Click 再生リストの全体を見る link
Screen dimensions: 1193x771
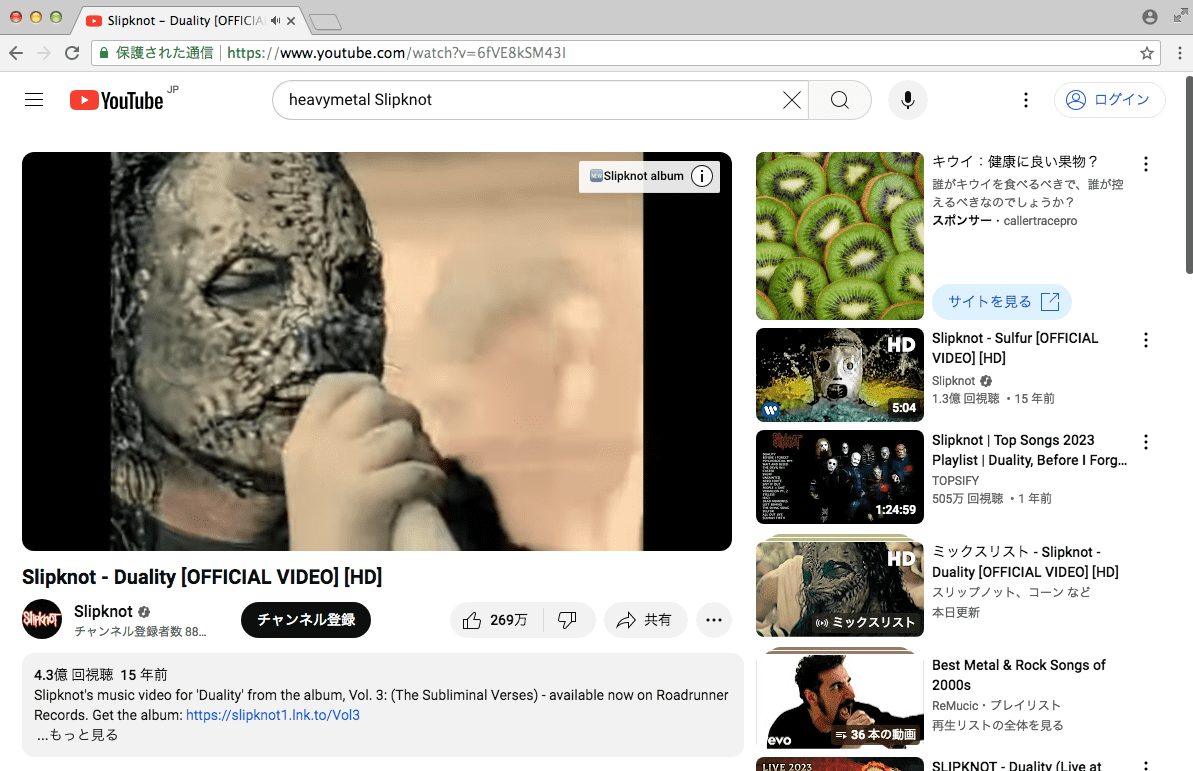(x=997, y=725)
